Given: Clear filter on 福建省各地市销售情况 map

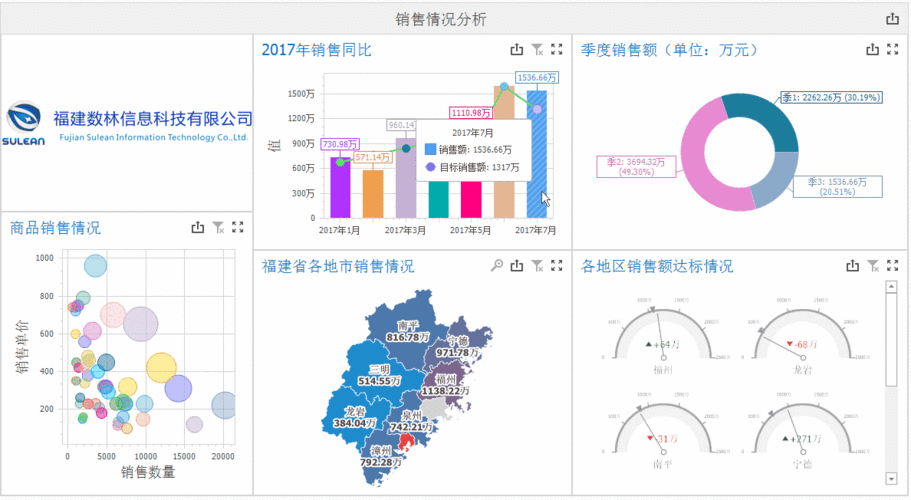Looking at the screenshot, I should [x=537, y=265].
